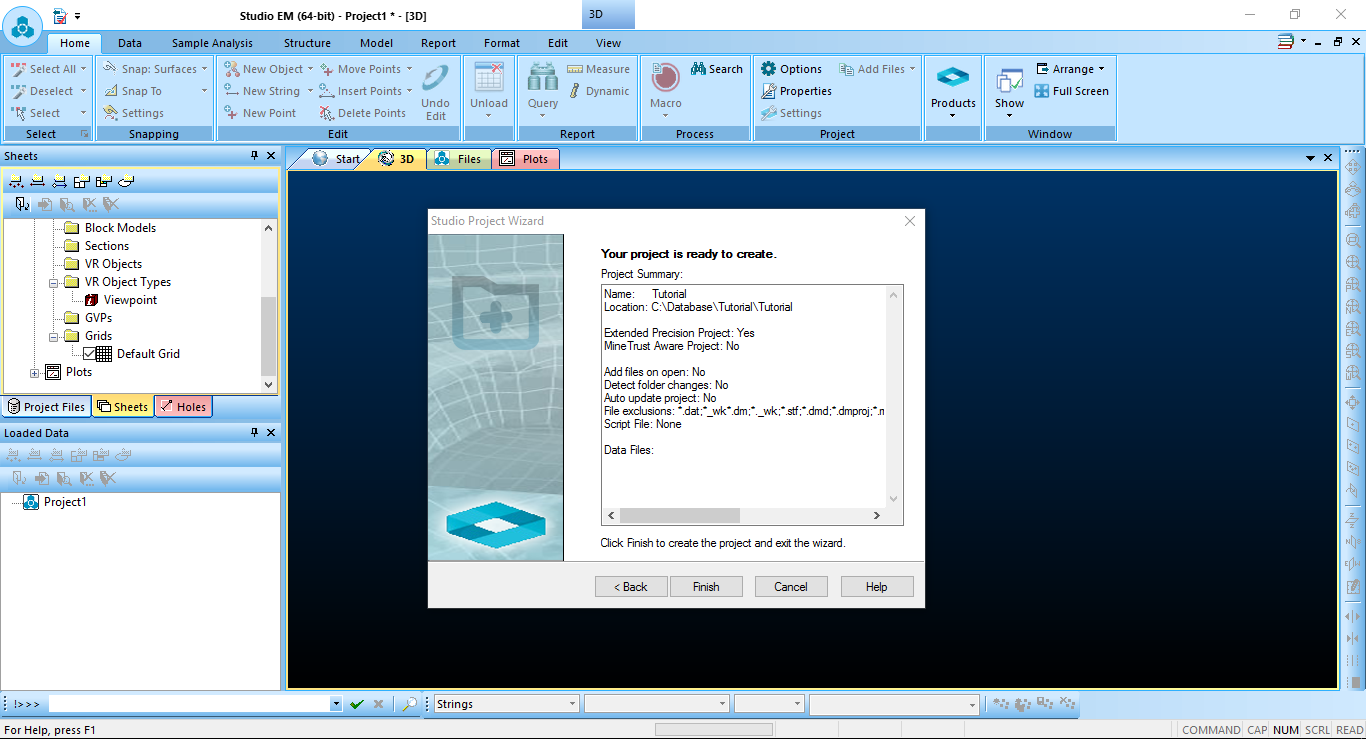Click the application logo button
This screenshot has width=1366, height=739.
click(22, 26)
